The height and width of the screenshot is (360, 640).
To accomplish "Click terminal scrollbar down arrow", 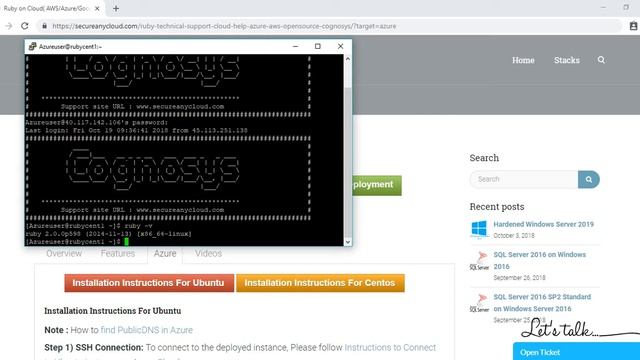I will coord(348,242).
